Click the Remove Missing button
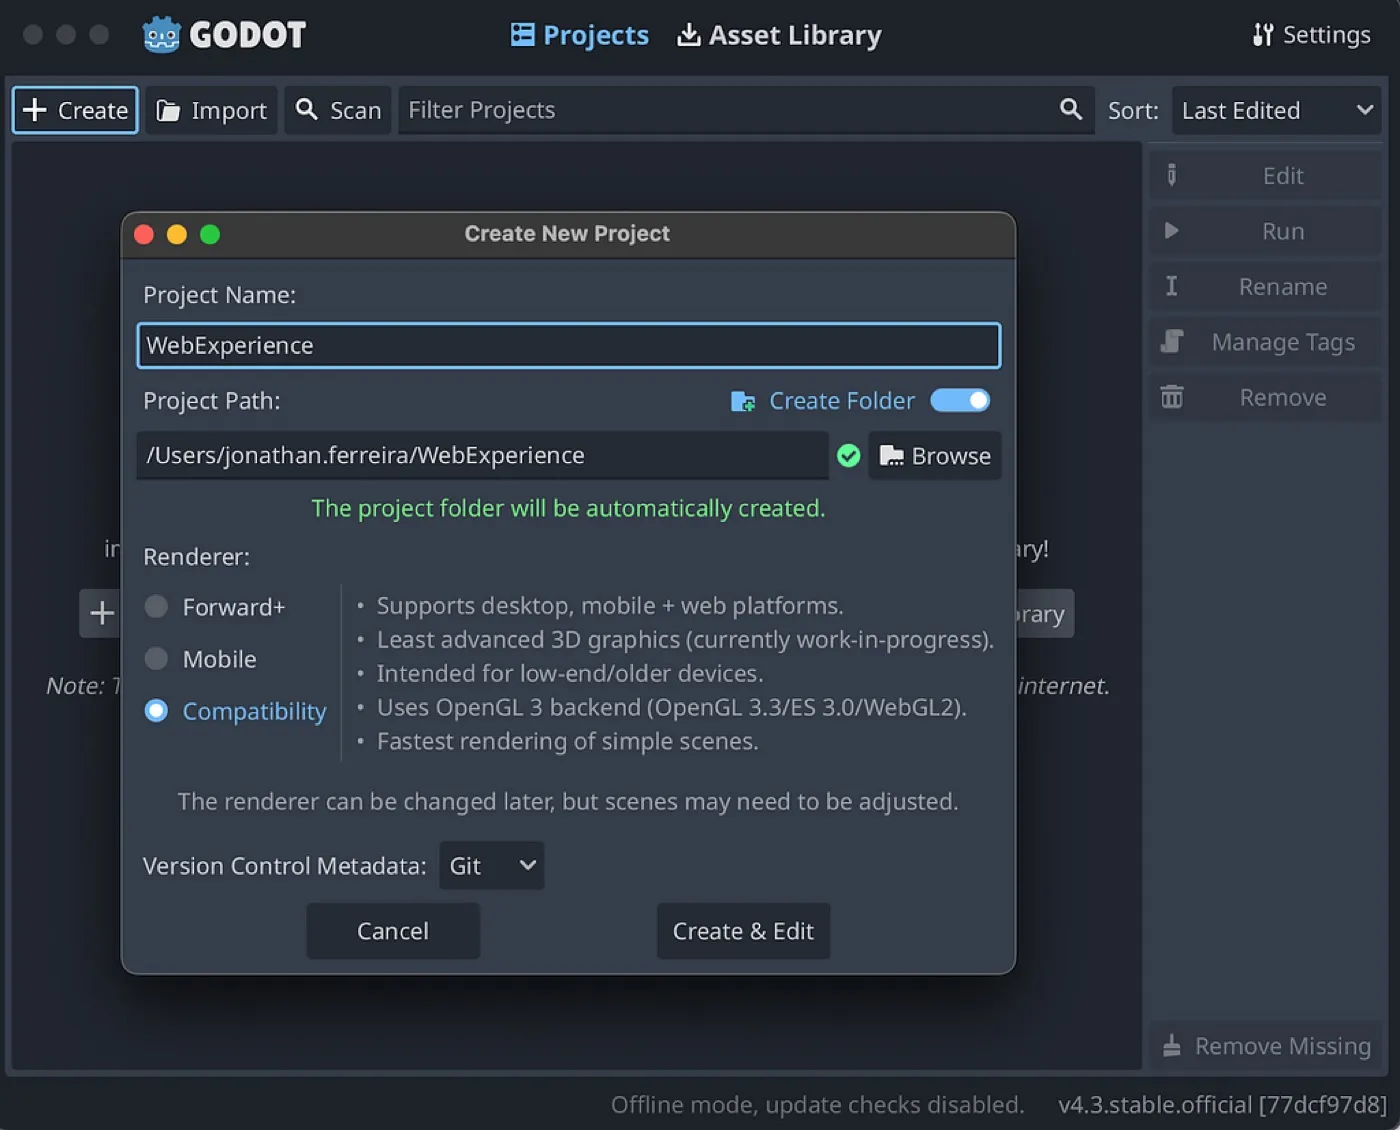This screenshot has width=1400, height=1130. tap(1266, 1046)
